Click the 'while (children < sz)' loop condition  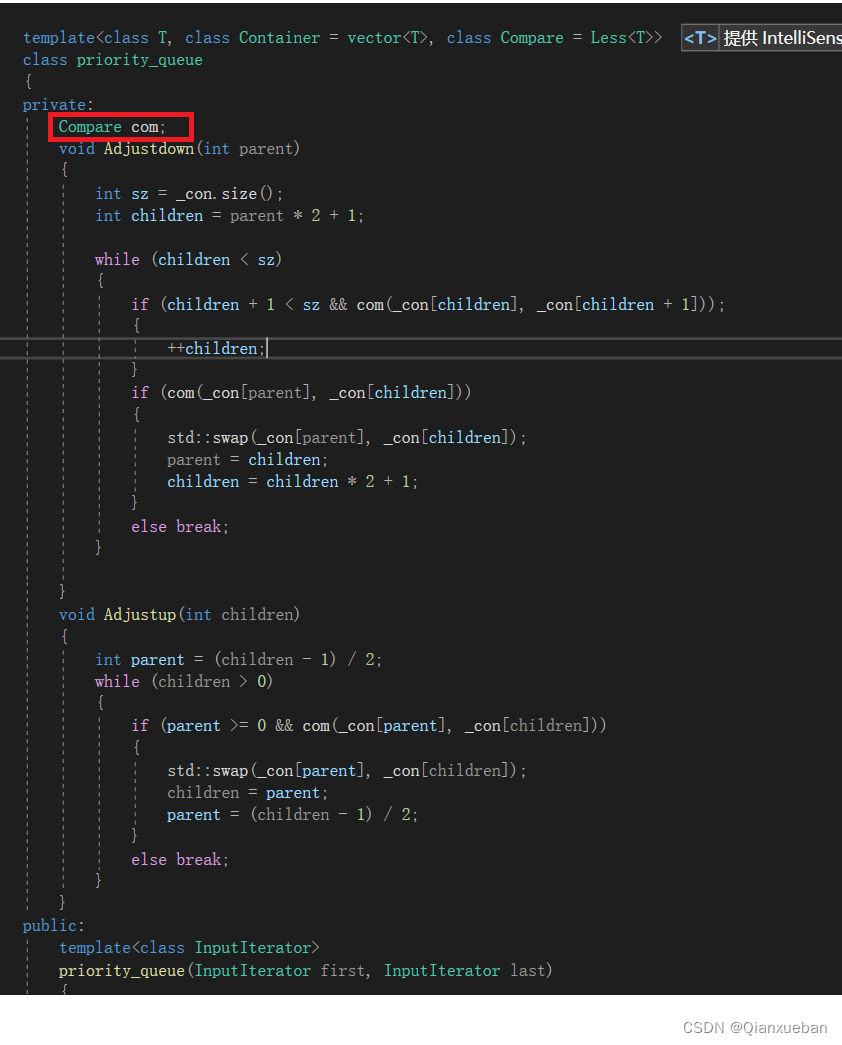(x=189, y=259)
